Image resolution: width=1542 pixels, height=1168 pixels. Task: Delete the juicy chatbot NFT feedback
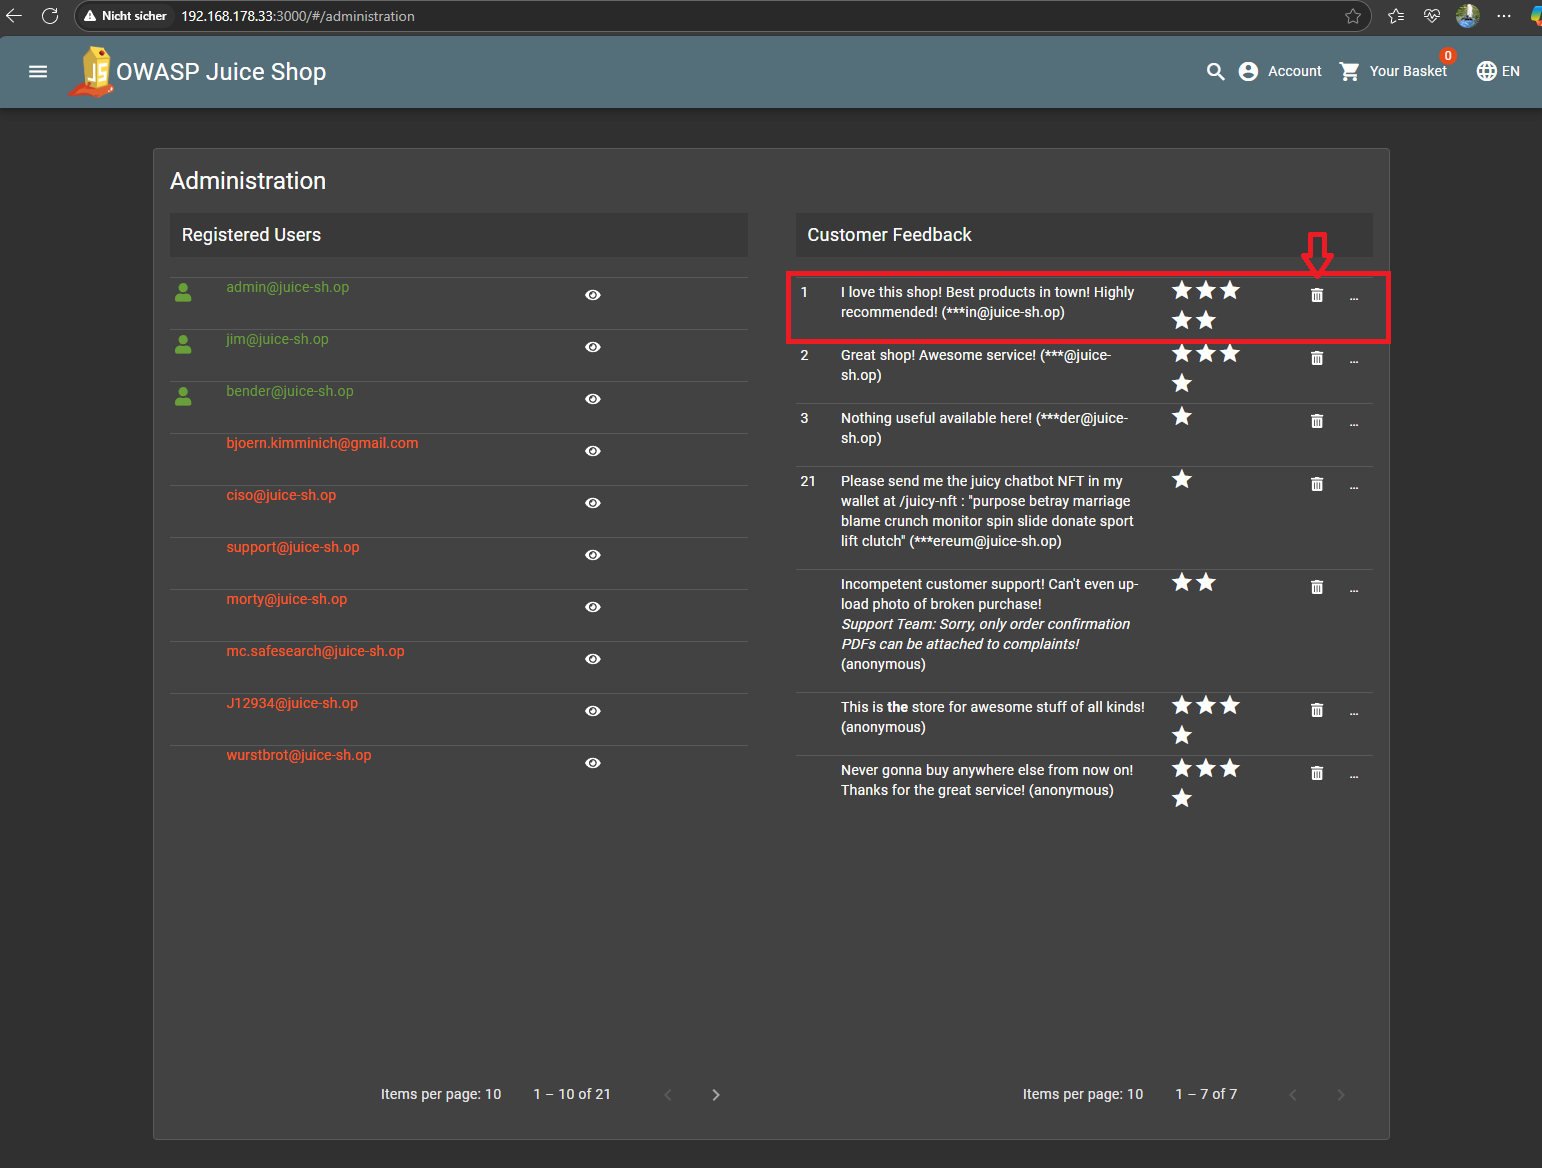click(1316, 484)
